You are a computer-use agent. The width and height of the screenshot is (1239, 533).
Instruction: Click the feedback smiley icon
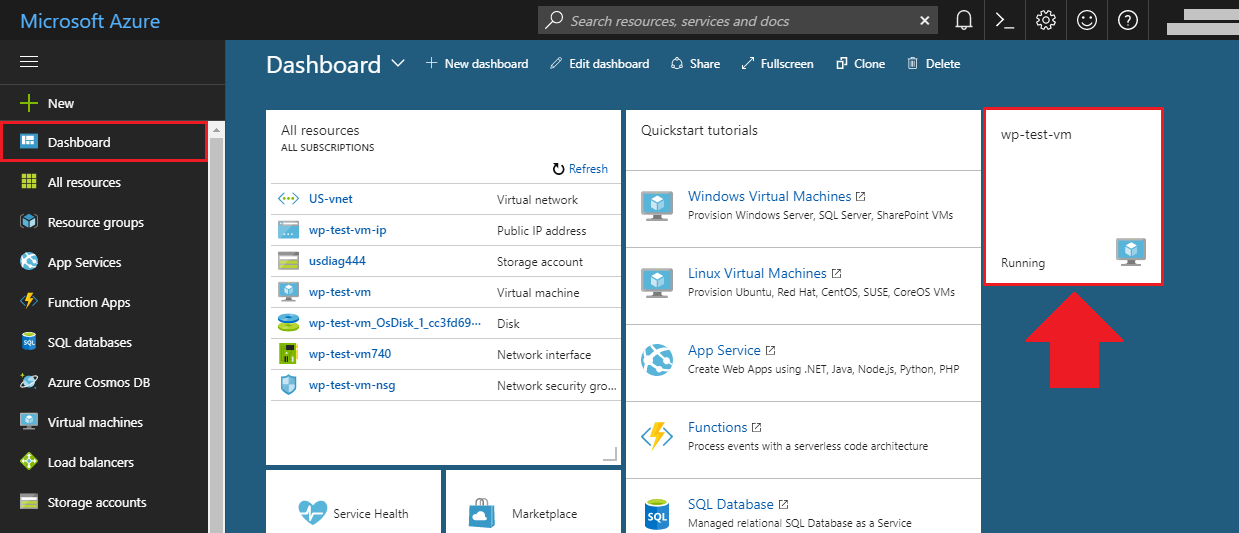coord(1087,20)
